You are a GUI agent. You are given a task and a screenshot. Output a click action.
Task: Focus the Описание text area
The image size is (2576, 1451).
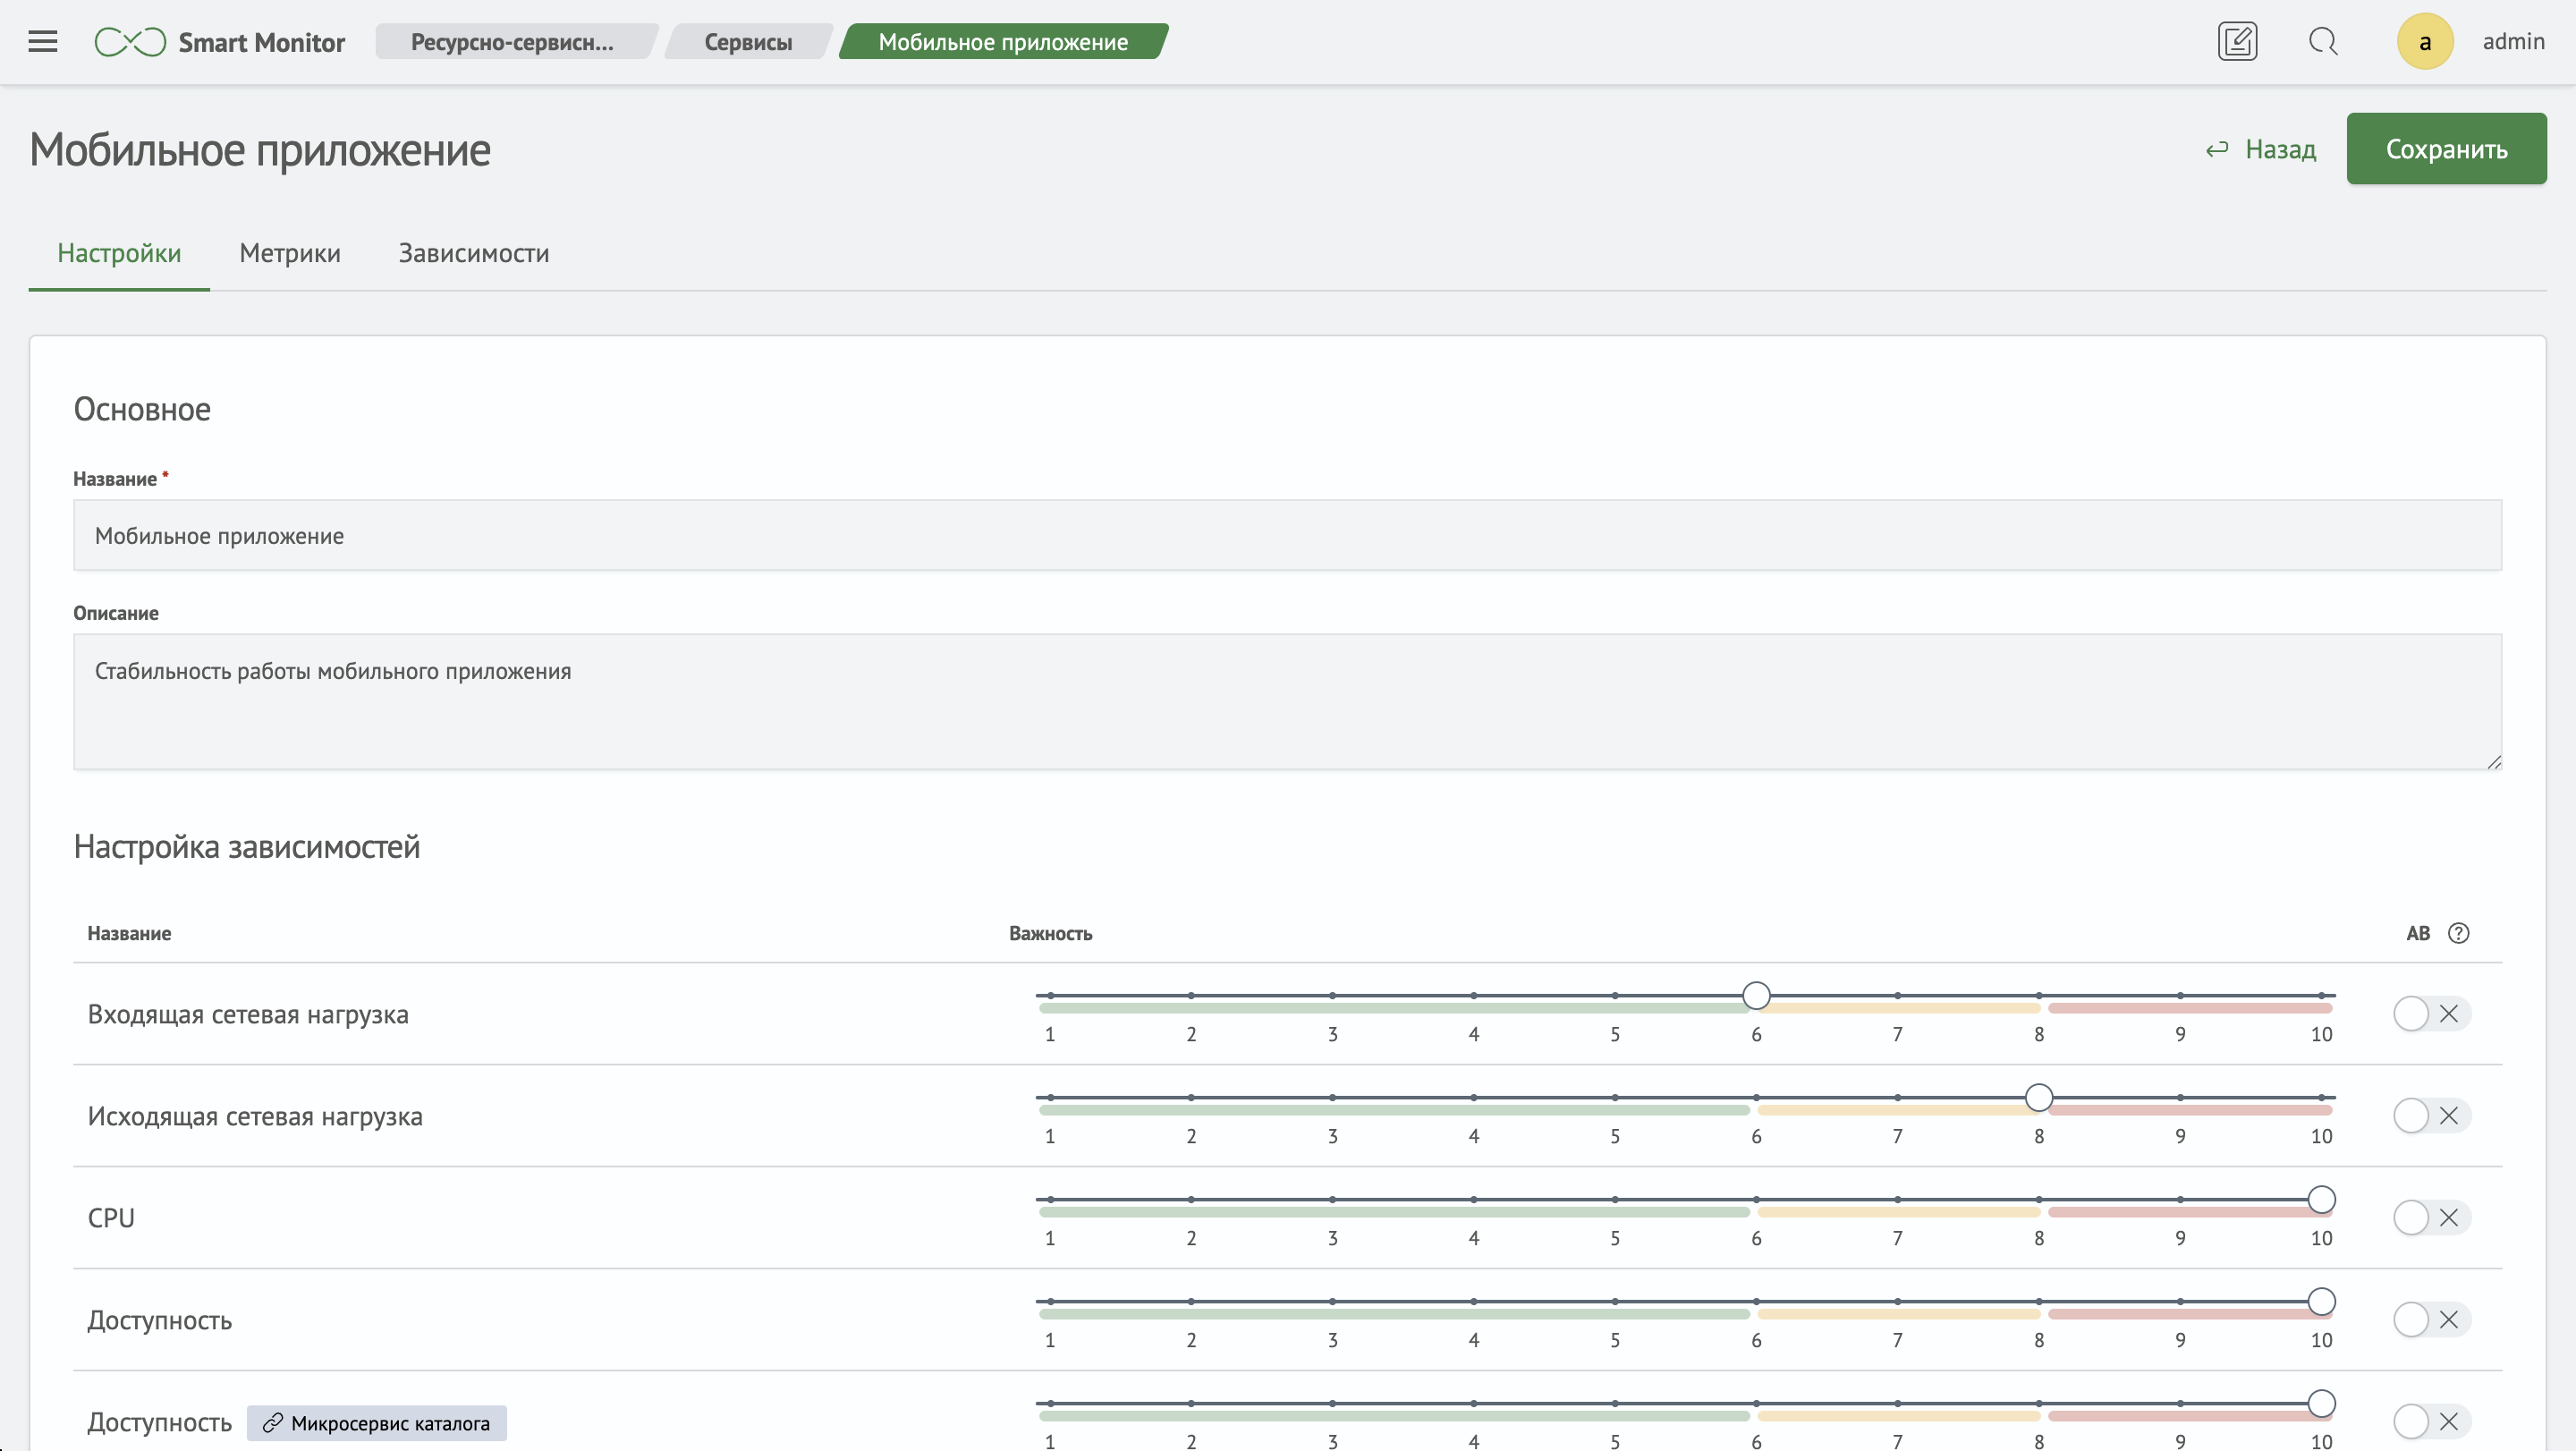click(x=1287, y=701)
